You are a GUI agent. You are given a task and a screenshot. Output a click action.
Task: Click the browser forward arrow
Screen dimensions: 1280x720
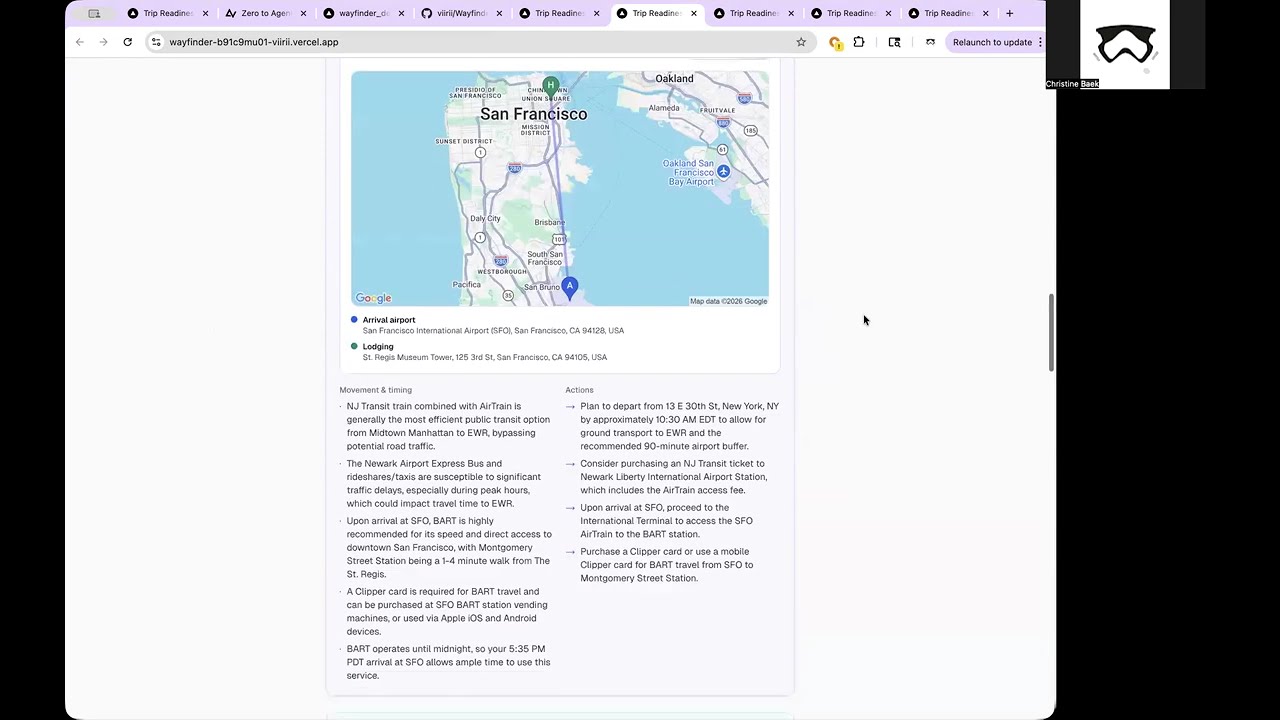103,42
